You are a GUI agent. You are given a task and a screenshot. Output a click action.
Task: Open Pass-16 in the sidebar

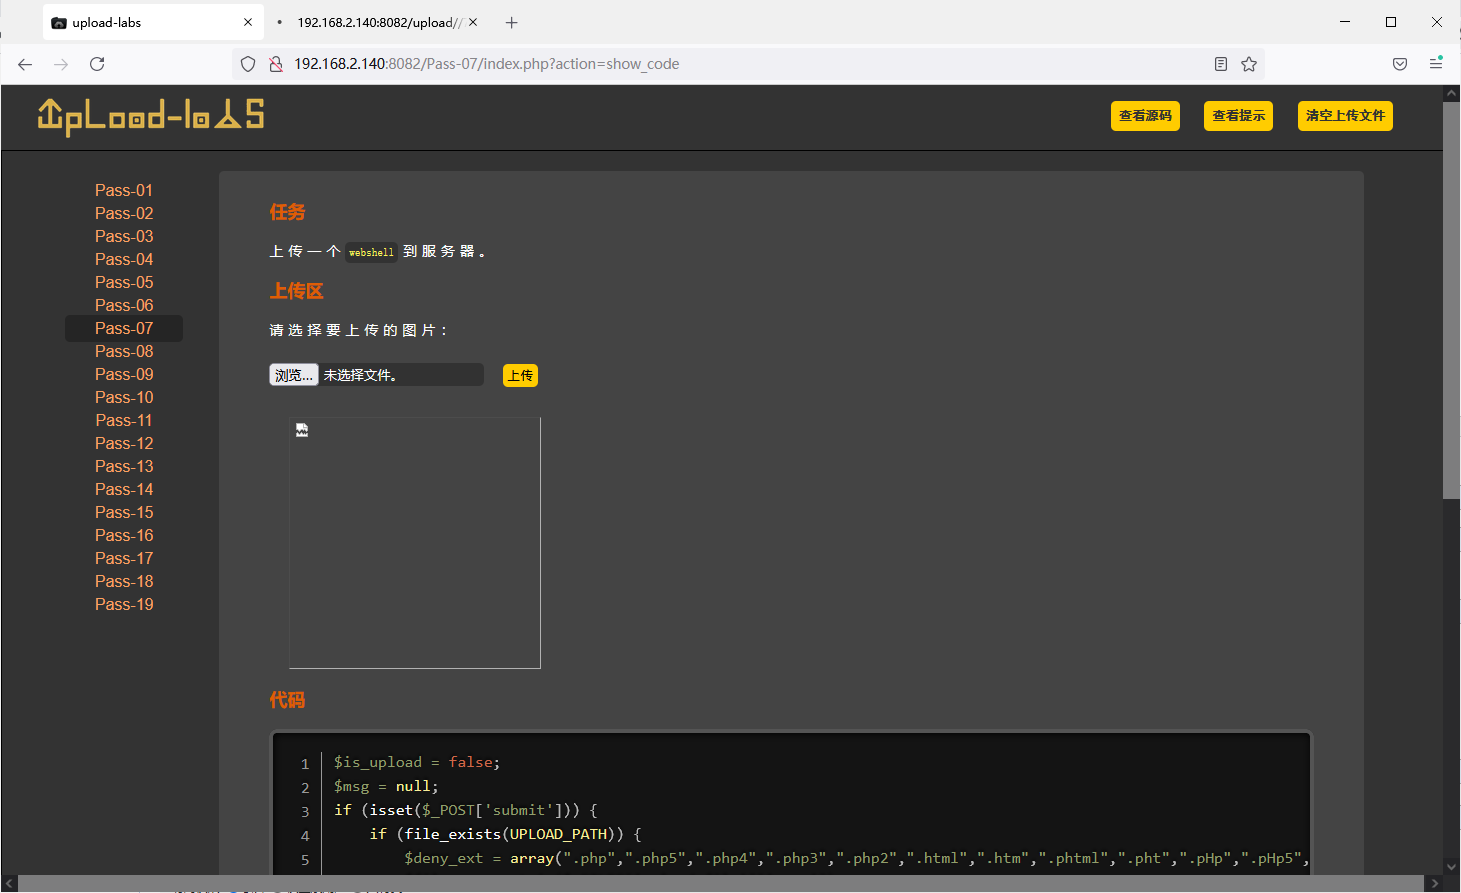(x=124, y=535)
